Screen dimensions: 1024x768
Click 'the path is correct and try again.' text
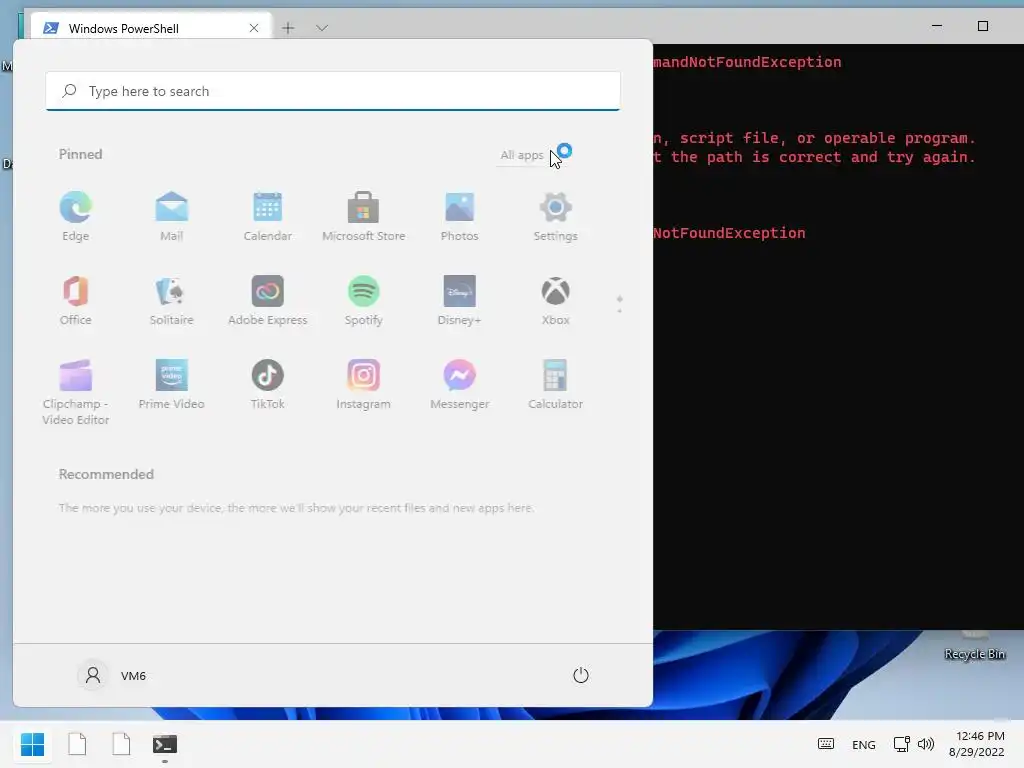(x=823, y=157)
